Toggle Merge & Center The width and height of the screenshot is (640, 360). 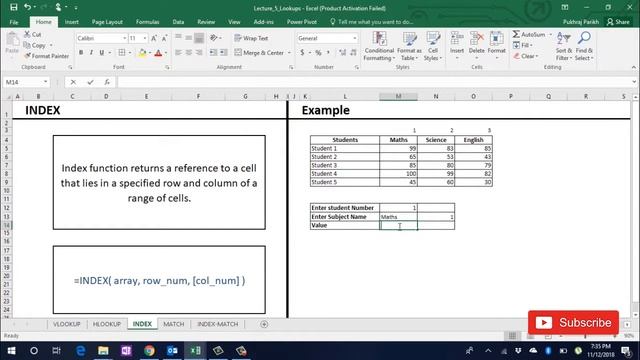click(x=259, y=53)
